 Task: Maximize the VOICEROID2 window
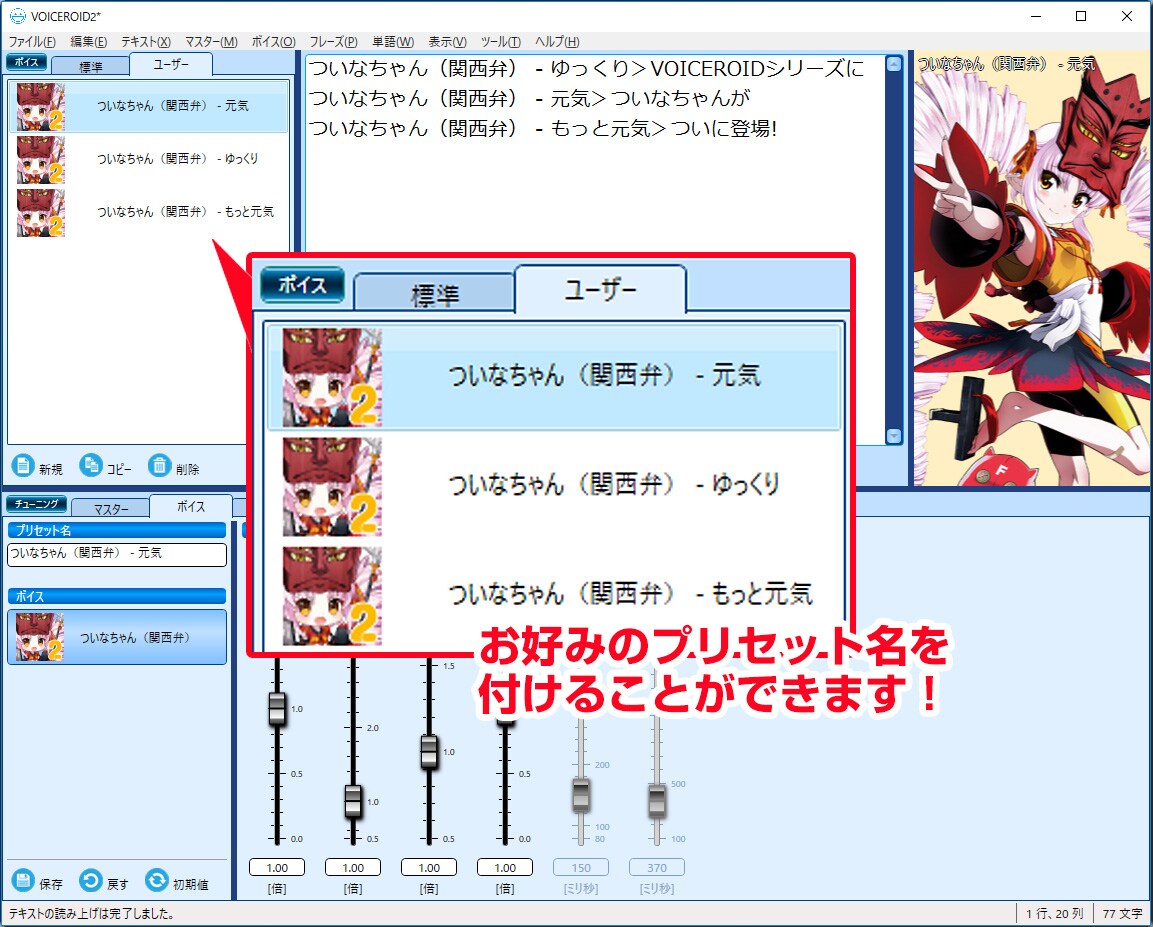[1081, 15]
